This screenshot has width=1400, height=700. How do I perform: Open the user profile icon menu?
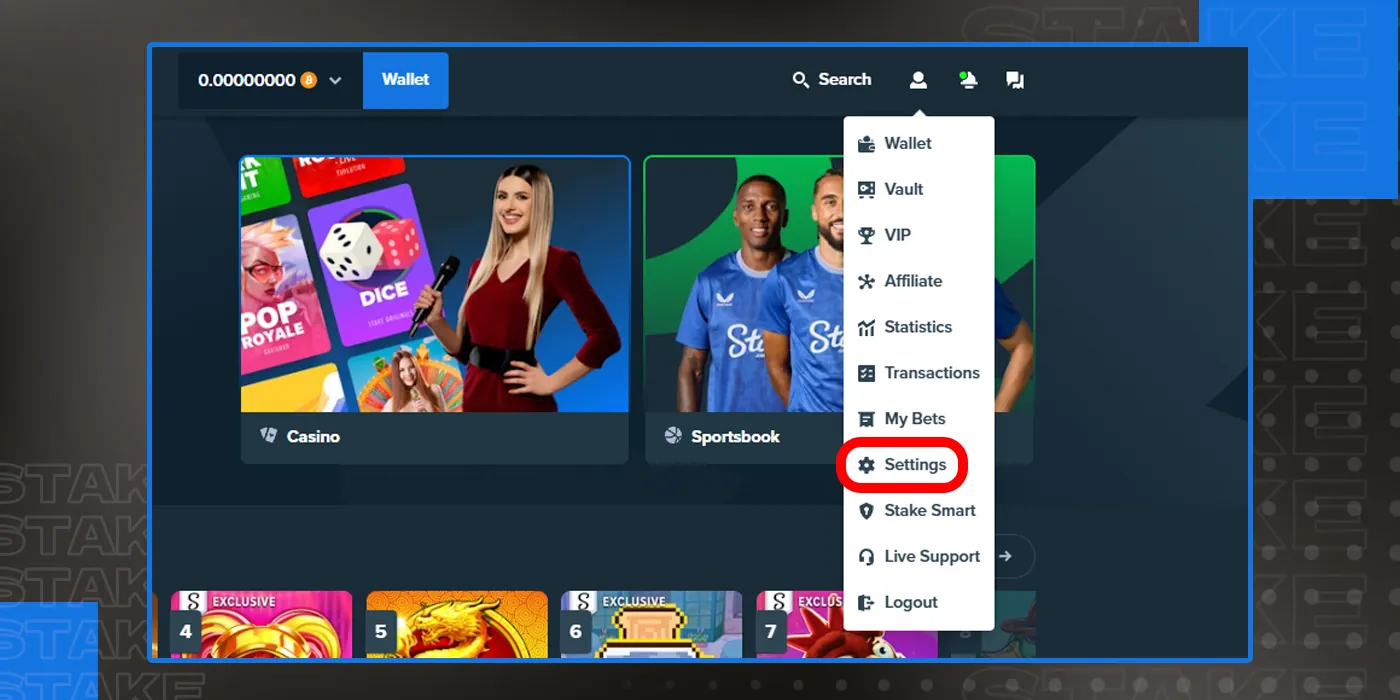pyautogui.click(x=918, y=80)
